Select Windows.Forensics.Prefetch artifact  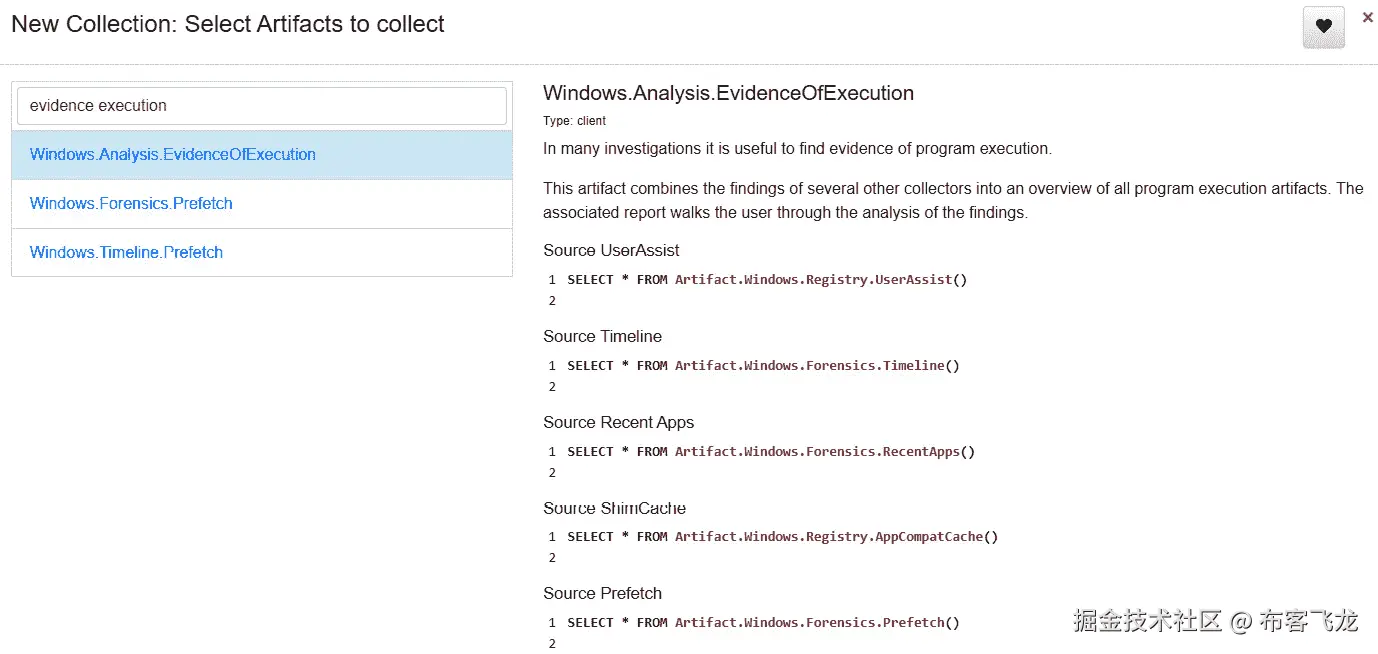131,204
